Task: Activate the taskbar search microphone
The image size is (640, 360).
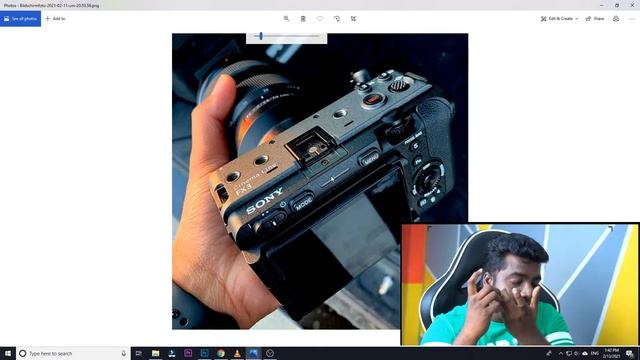Action: pos(124,353)
